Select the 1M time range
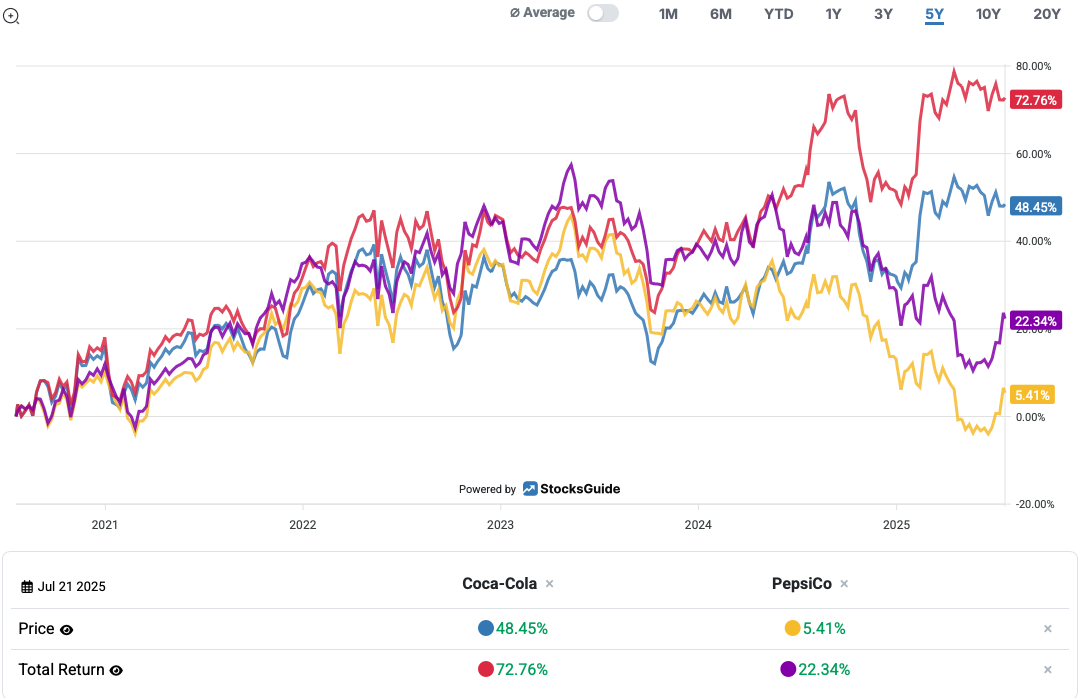The image size is (1085, 698). tap(668, 14)
